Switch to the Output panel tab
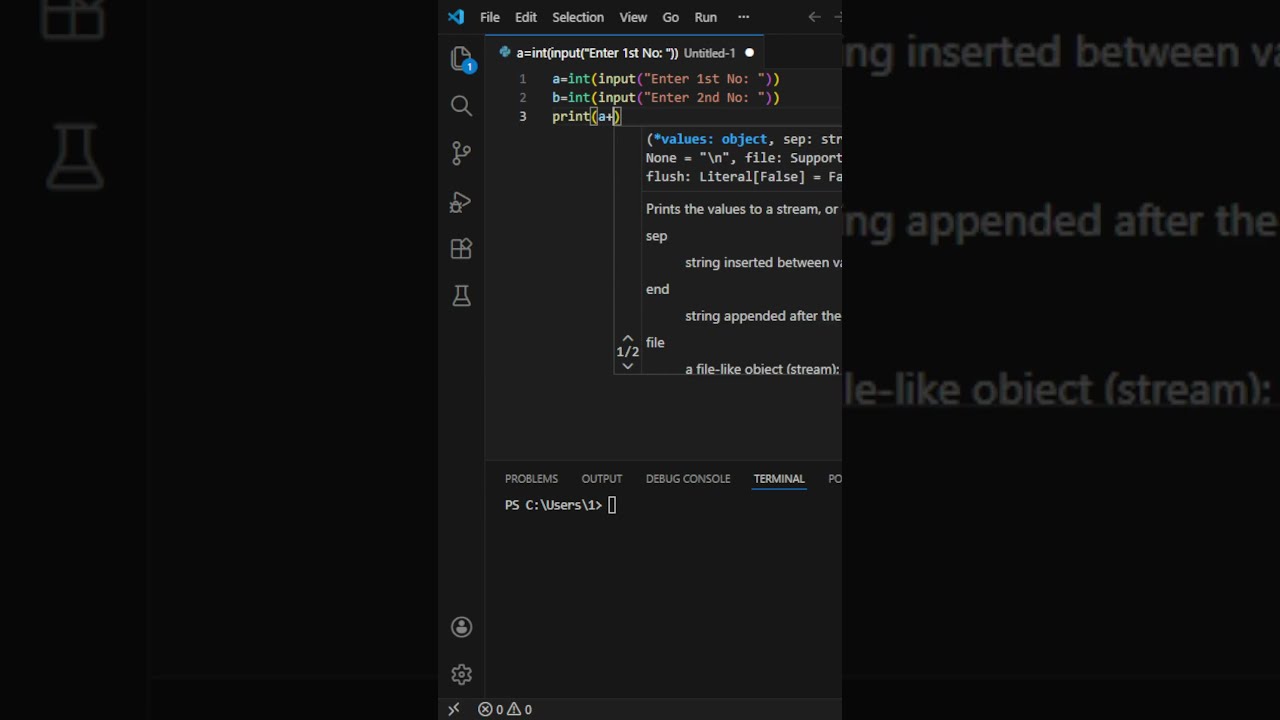1280x720 pixels. (602, 479)
